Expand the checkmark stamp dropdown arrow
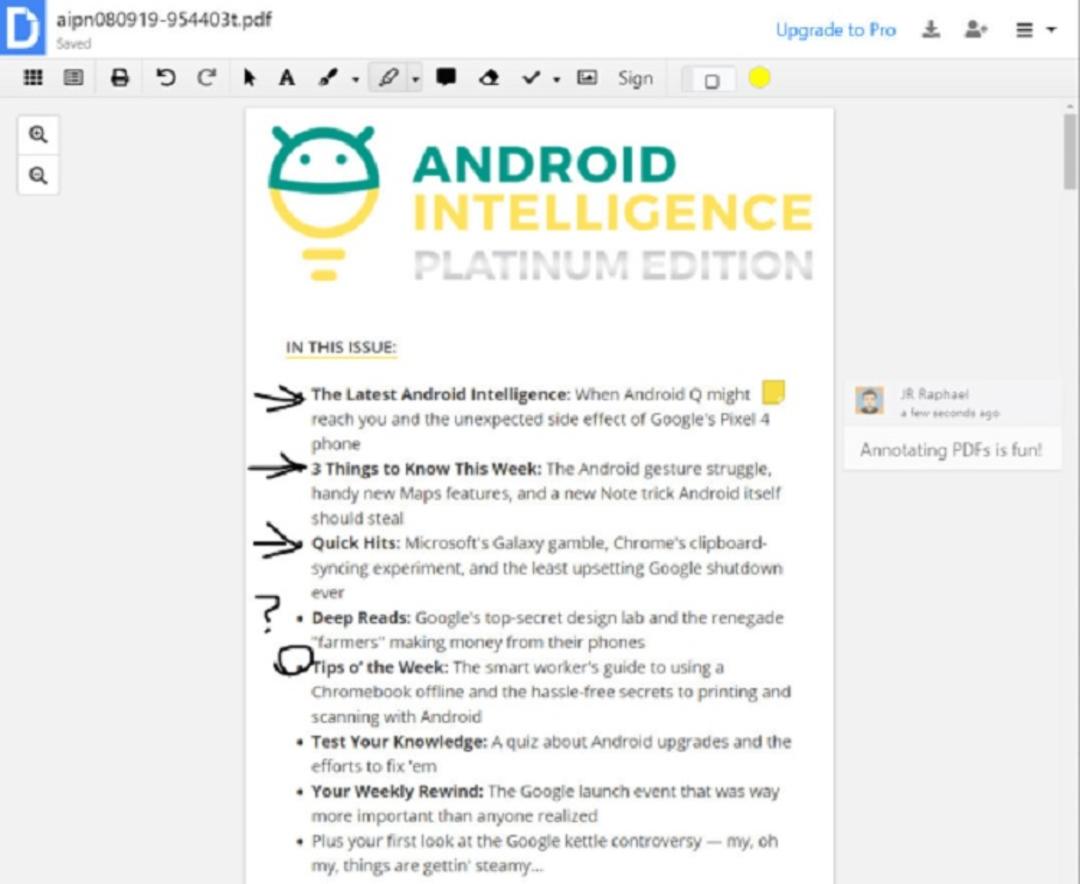This screenshot has width=1080, height=884. (557, 79)
